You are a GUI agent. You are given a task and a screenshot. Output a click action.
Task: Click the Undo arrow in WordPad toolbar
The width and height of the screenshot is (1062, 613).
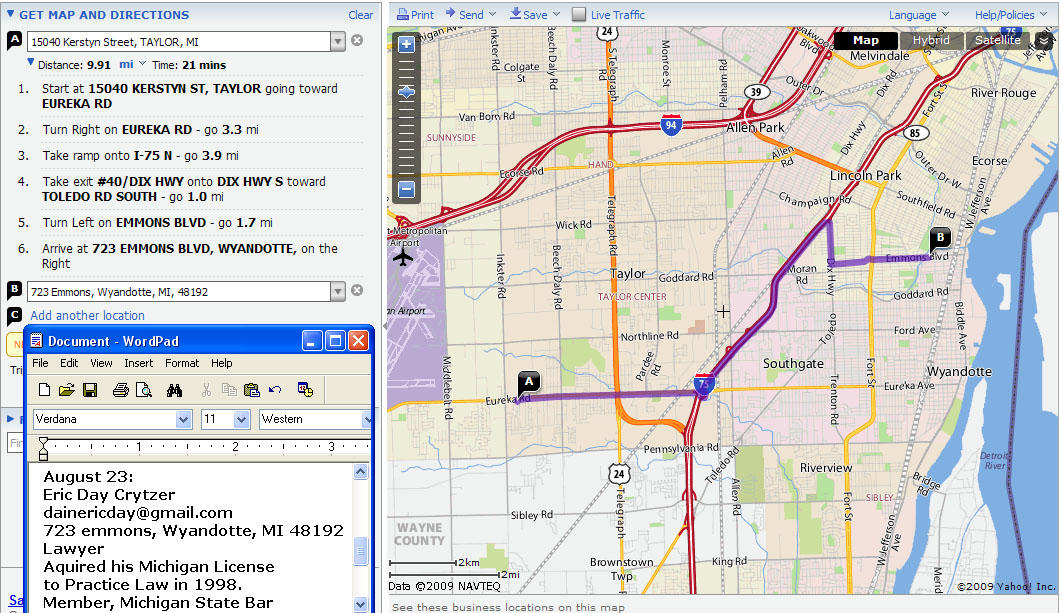click(x=275, y=390)
